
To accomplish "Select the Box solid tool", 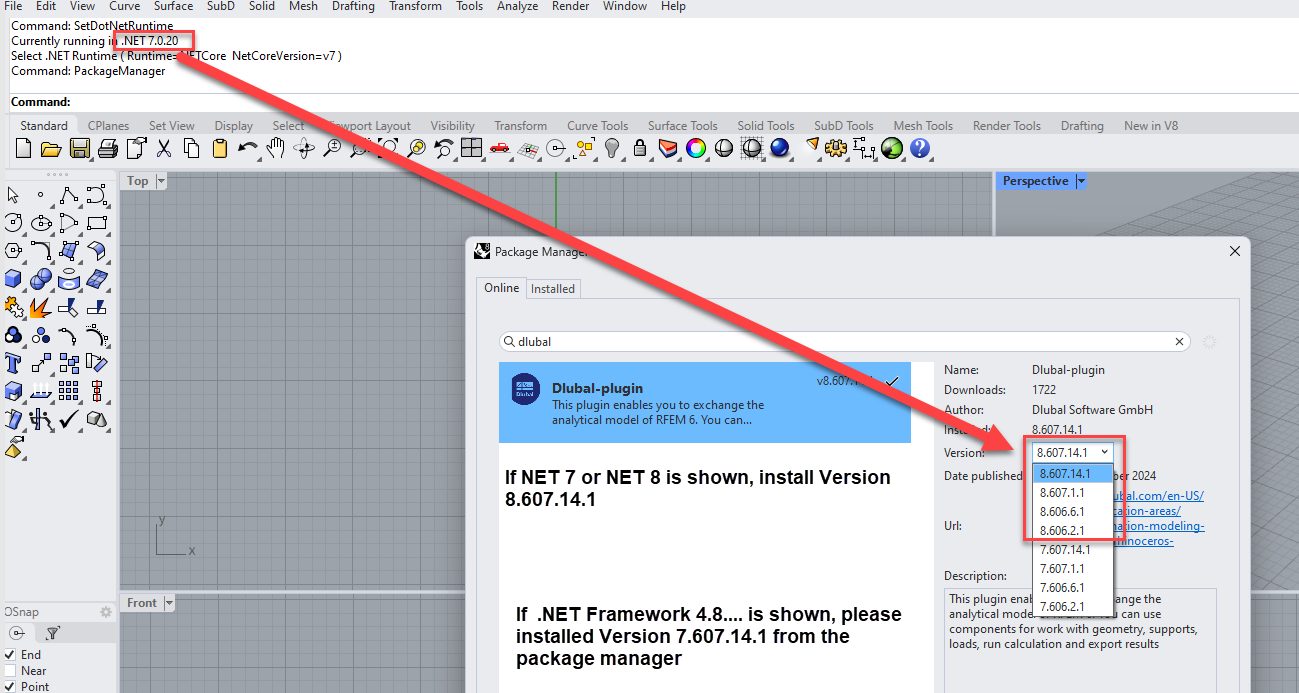I will tap(13, 279).
